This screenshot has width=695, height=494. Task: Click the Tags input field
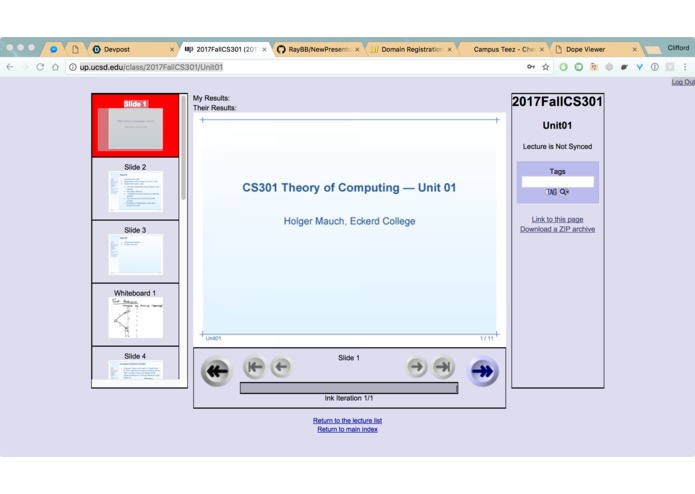[557, 182]
